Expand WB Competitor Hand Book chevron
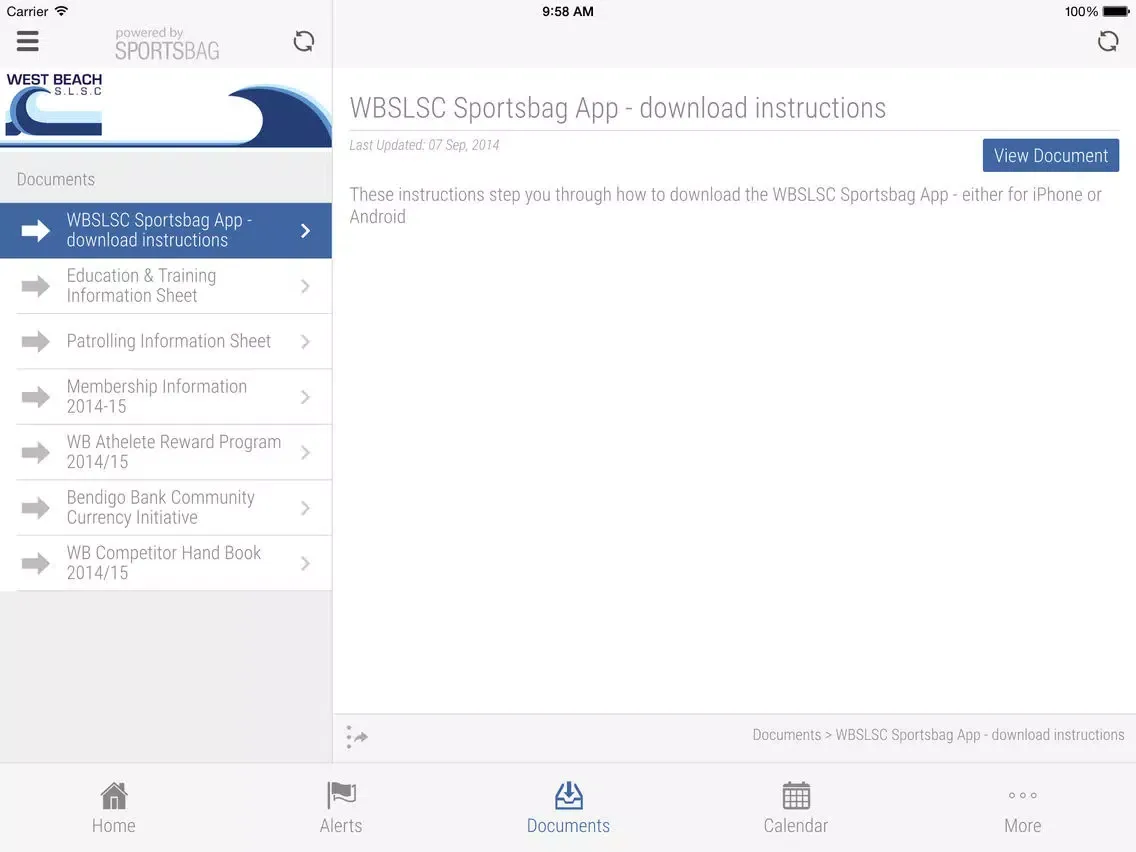The image size is (1136, 852). 305,564
